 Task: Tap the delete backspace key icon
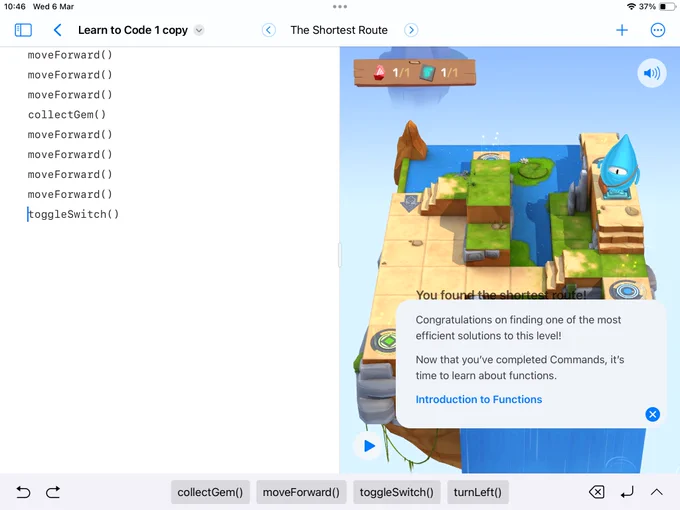coord(597,492)
